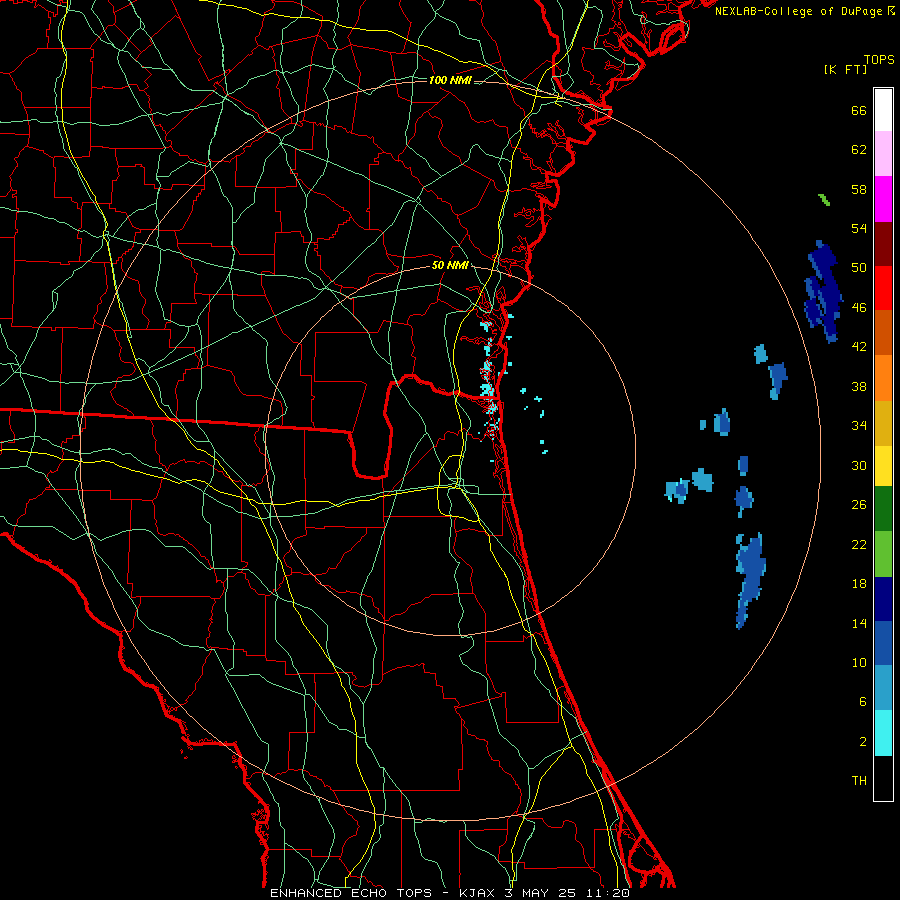900x900 pixels.
Task: Click the legend value "54"
Action: tap(859, 228)
